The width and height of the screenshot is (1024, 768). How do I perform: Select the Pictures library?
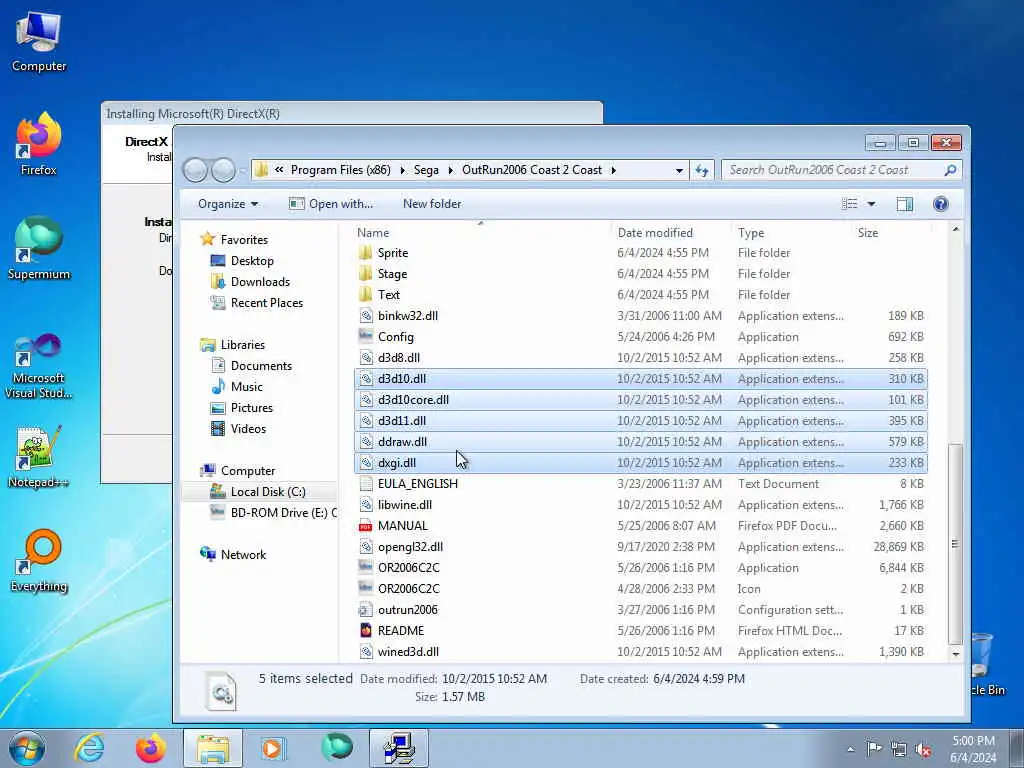click(x=251, y=408)
